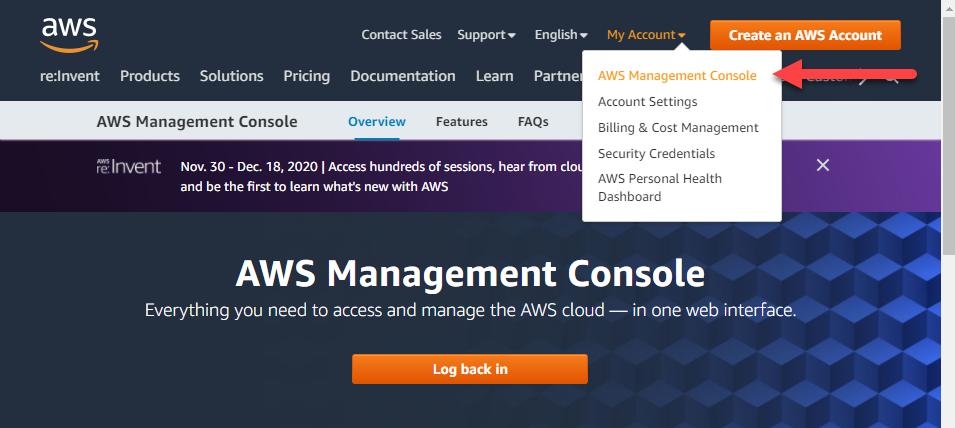Open the English language dropdown
This screenshot has width=955, height=428.
[561, 35]
